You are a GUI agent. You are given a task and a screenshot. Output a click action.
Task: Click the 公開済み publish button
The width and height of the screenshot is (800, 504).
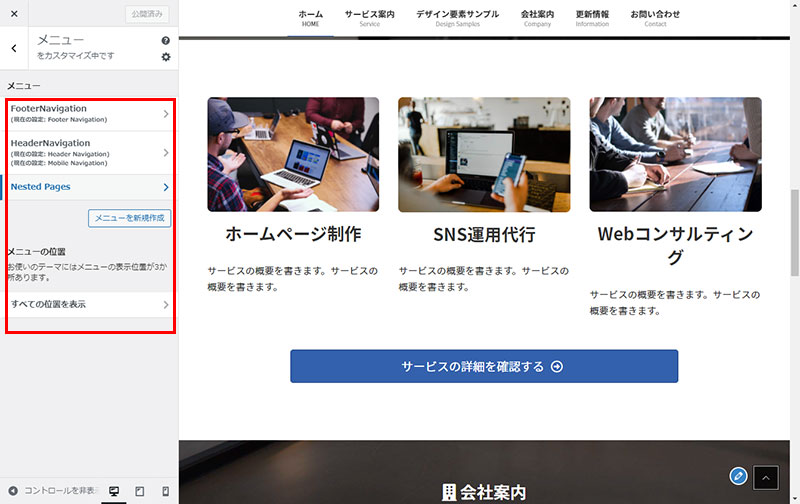click(x=148, y=14)
